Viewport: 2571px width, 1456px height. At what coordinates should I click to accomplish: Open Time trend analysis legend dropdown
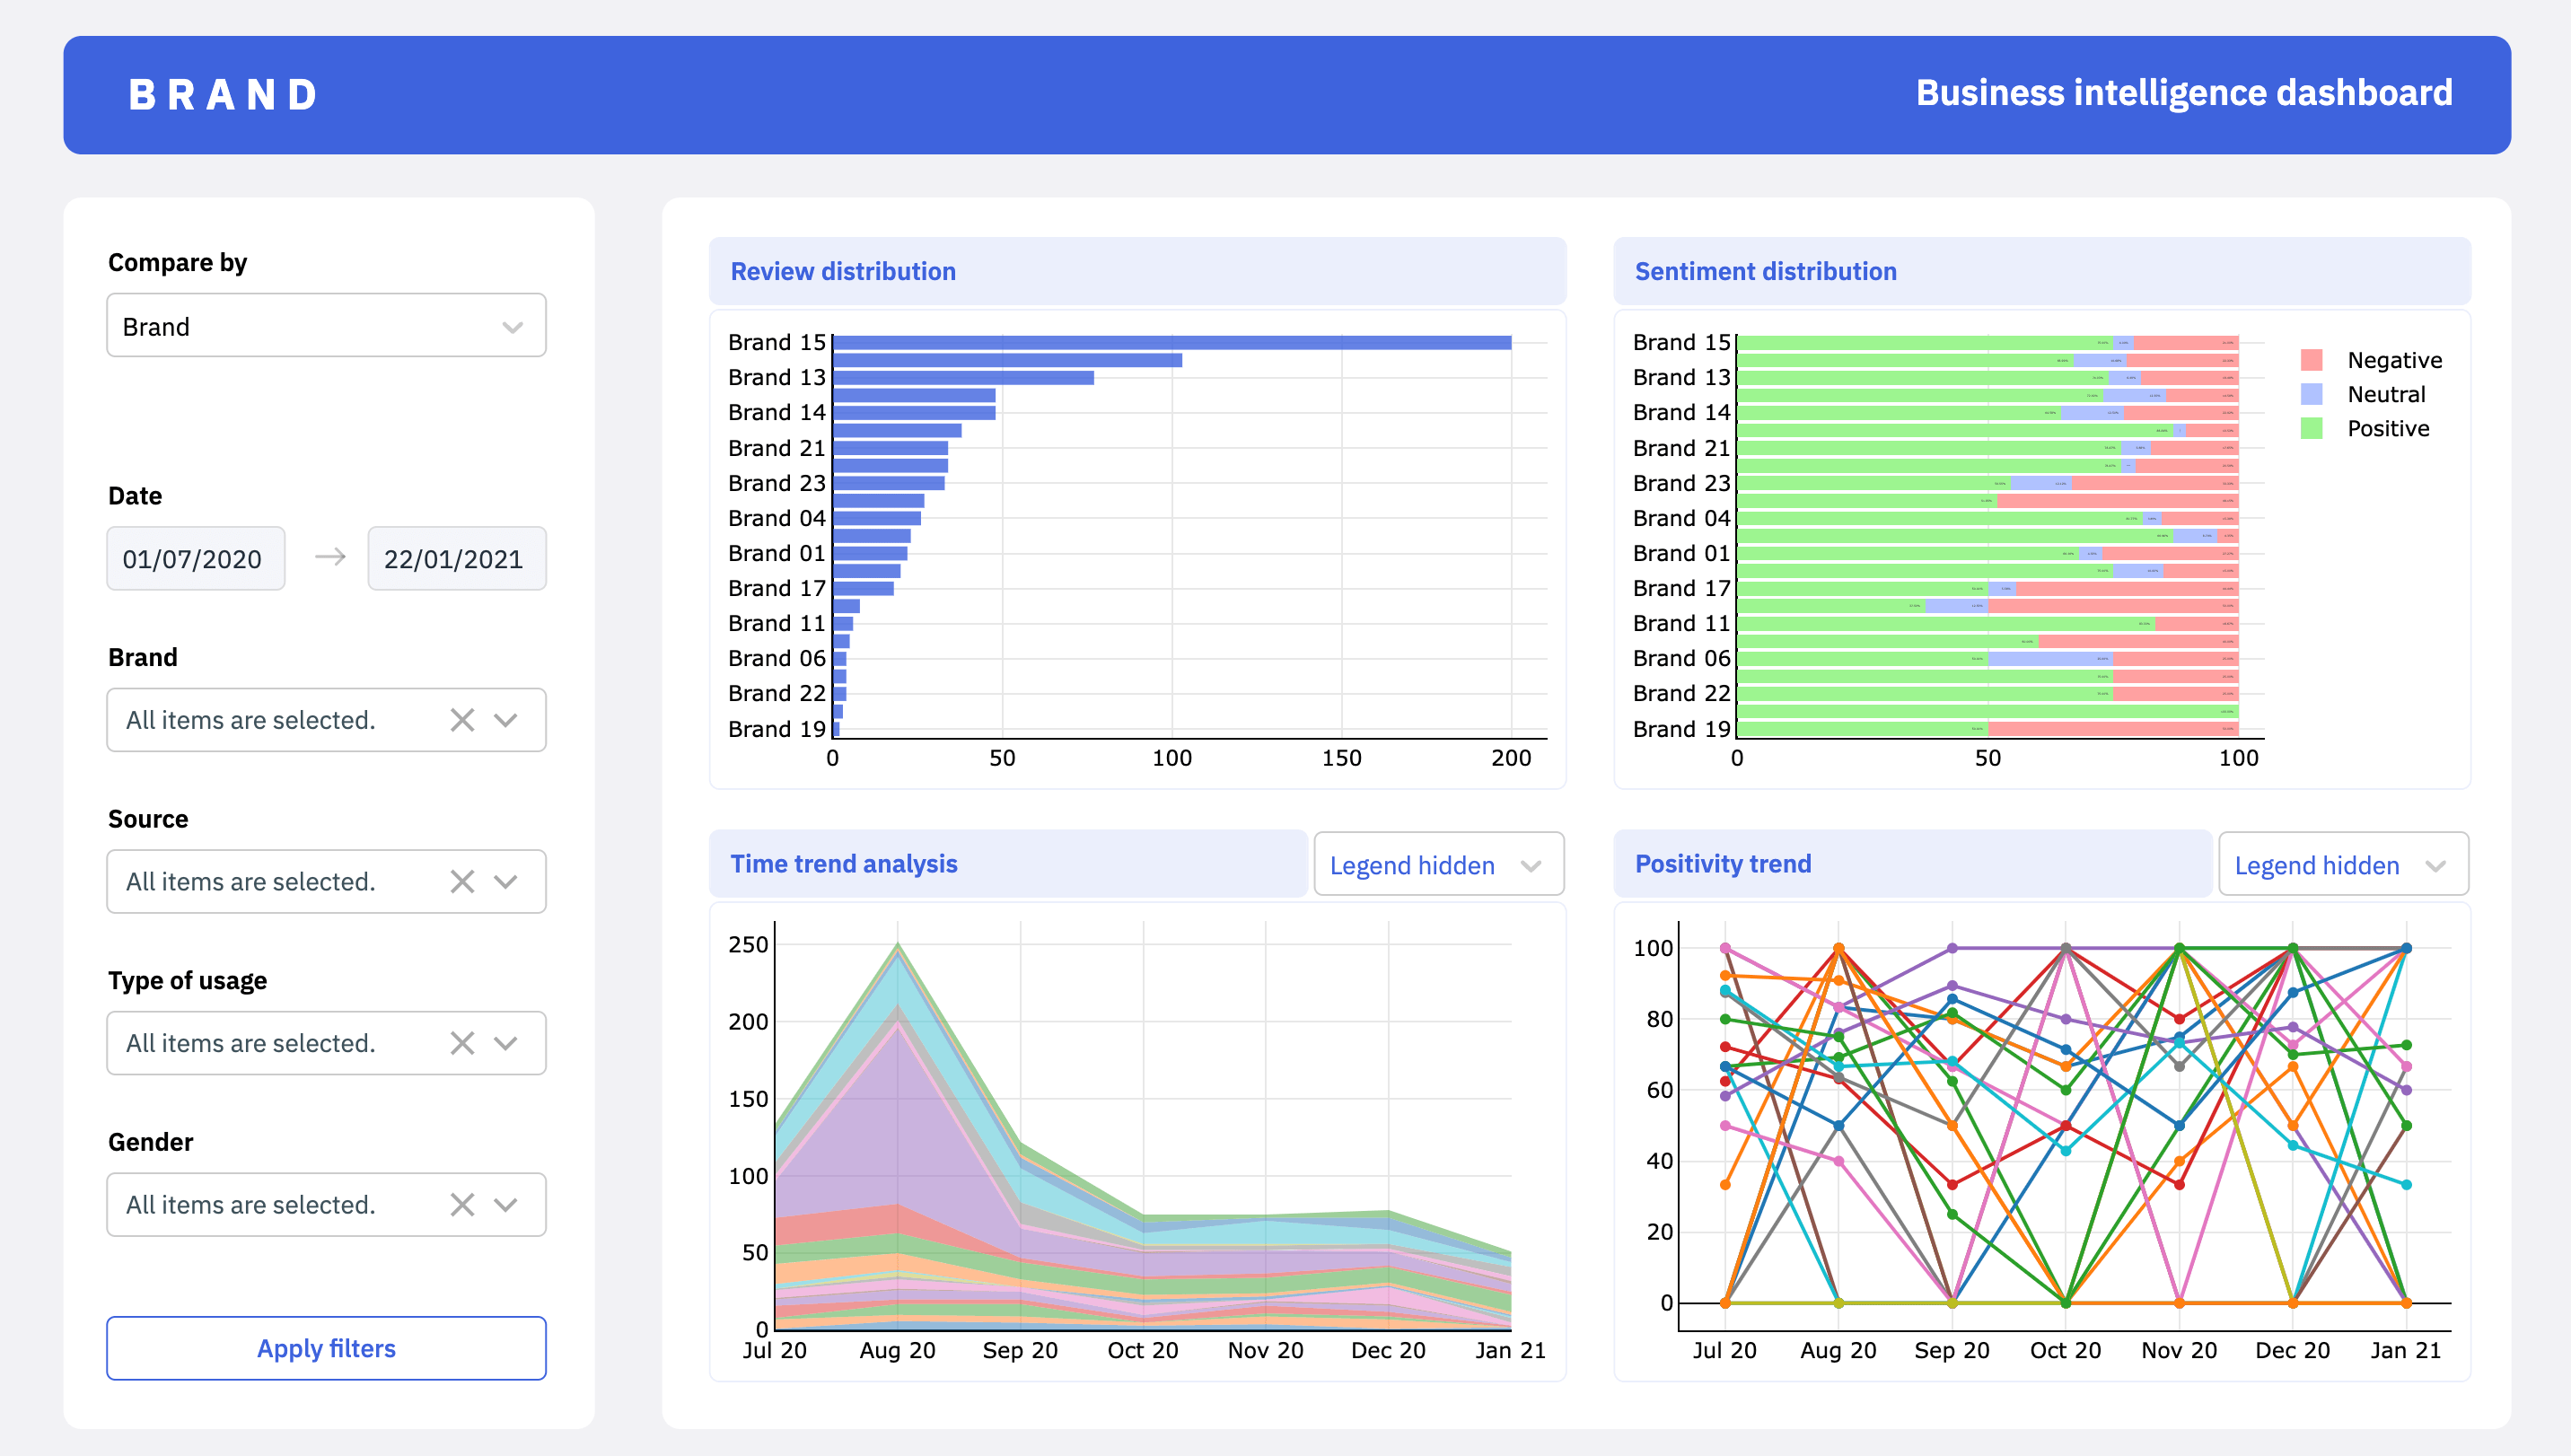coord(1437,865)
